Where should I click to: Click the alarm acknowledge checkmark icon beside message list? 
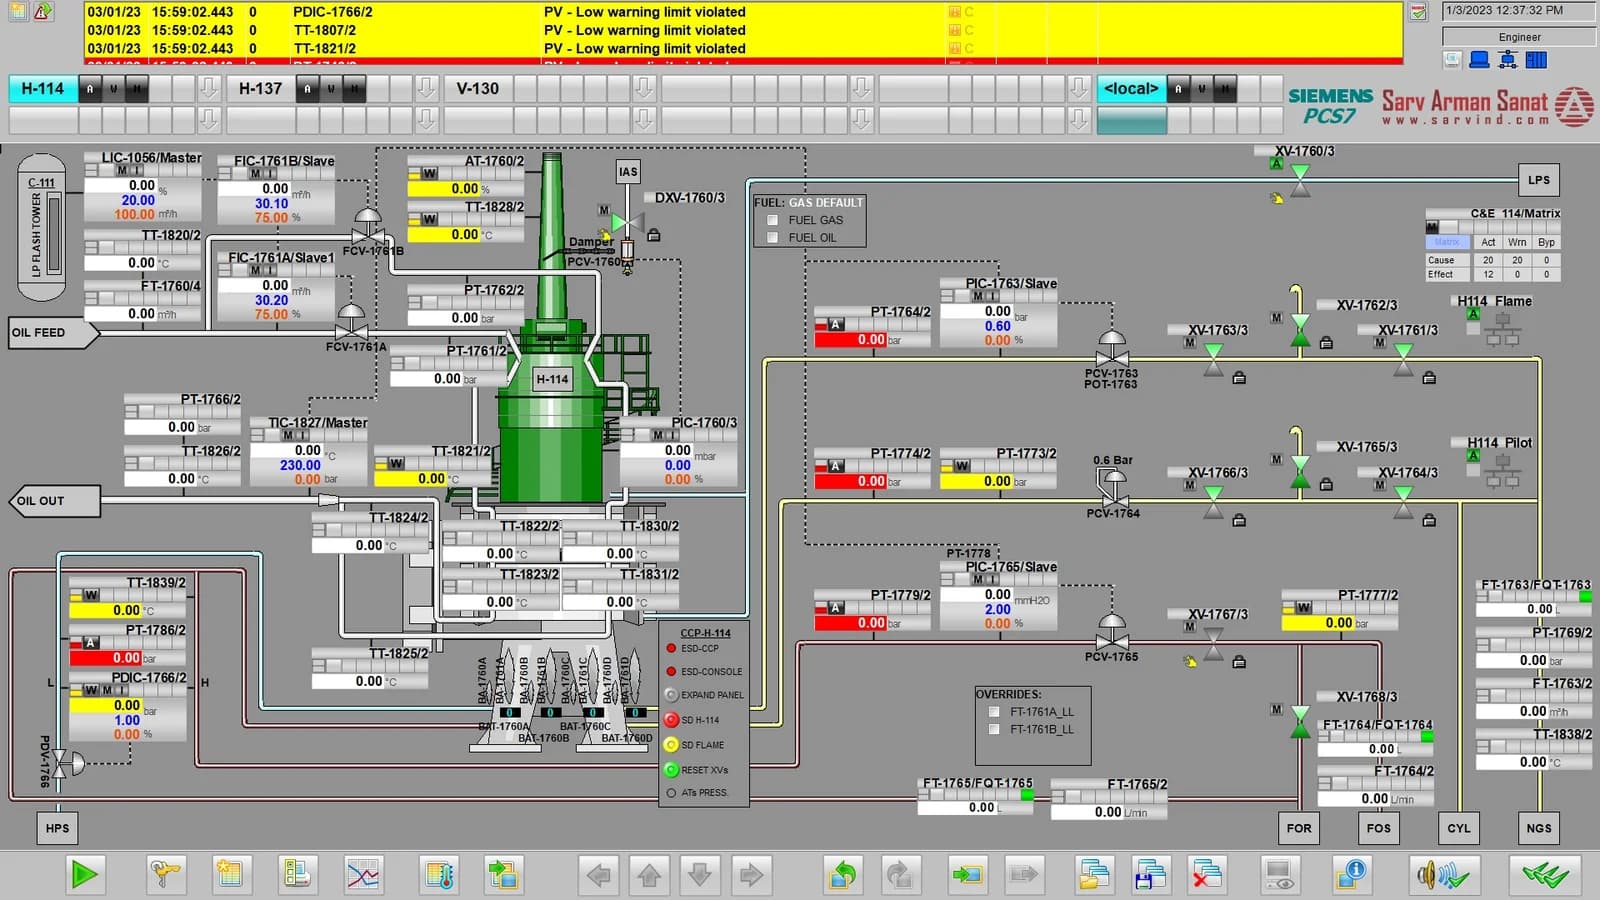[1418, 13]
